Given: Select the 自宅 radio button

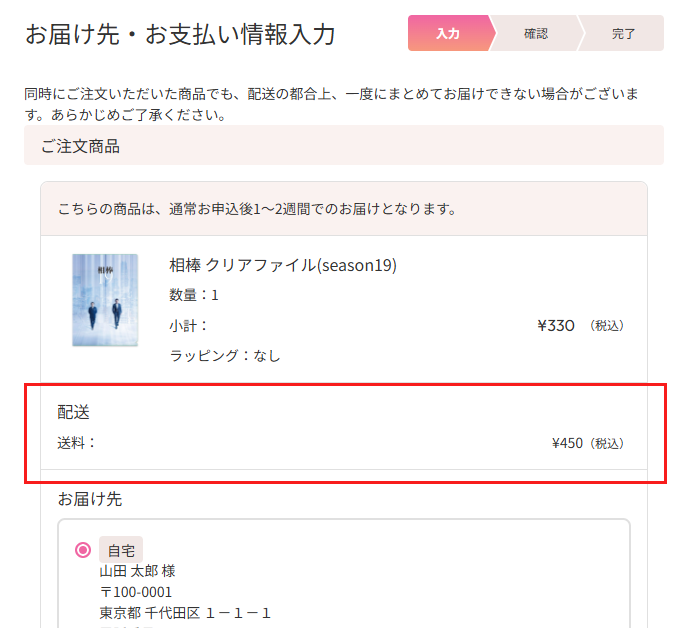Looking at the screenshot, I should (83, 550).
